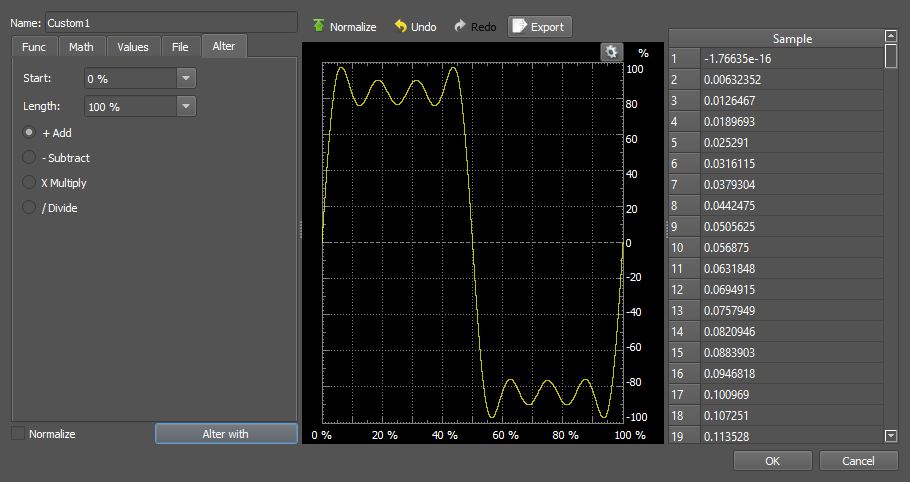
Task: Click the Sample column header
Action: click(x=792, y=38)
